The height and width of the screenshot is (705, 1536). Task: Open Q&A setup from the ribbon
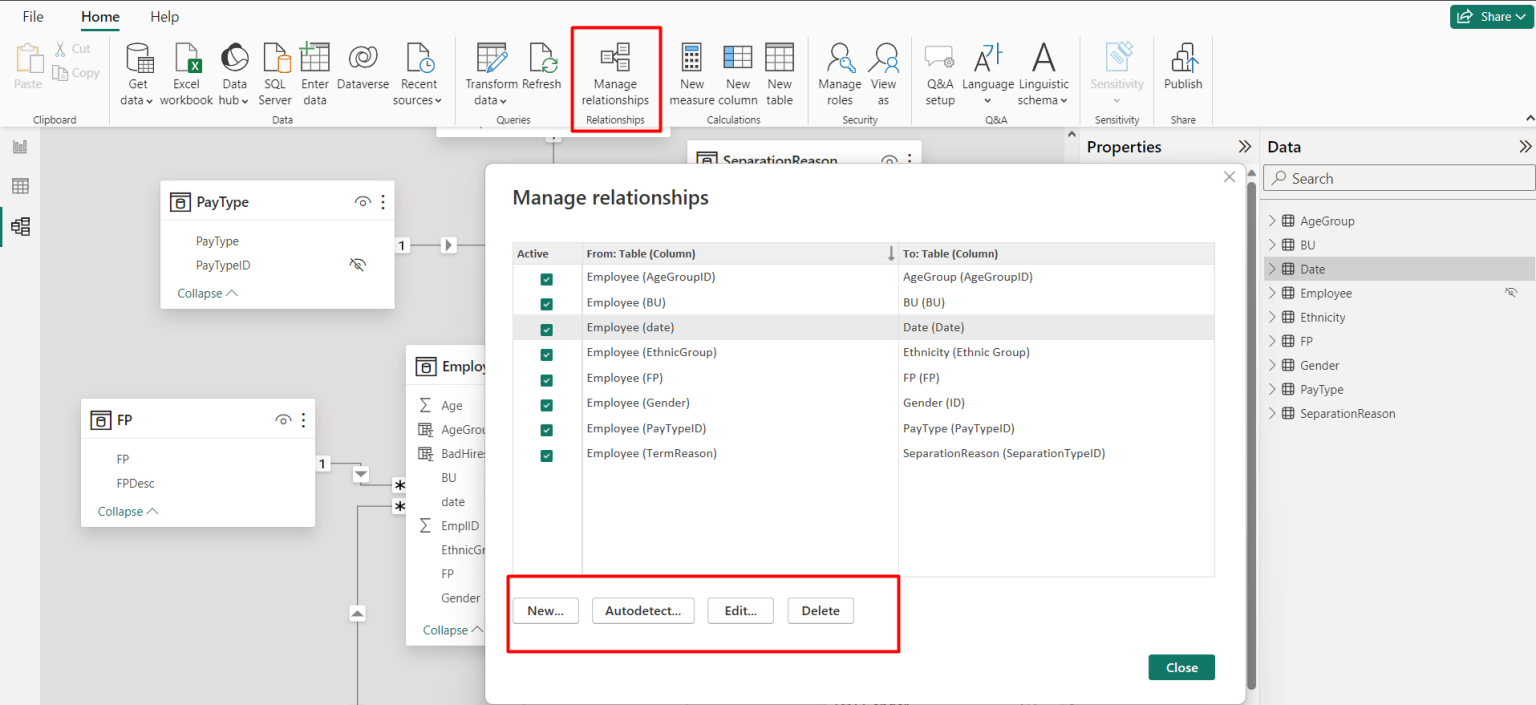click(x=938, y=68)
